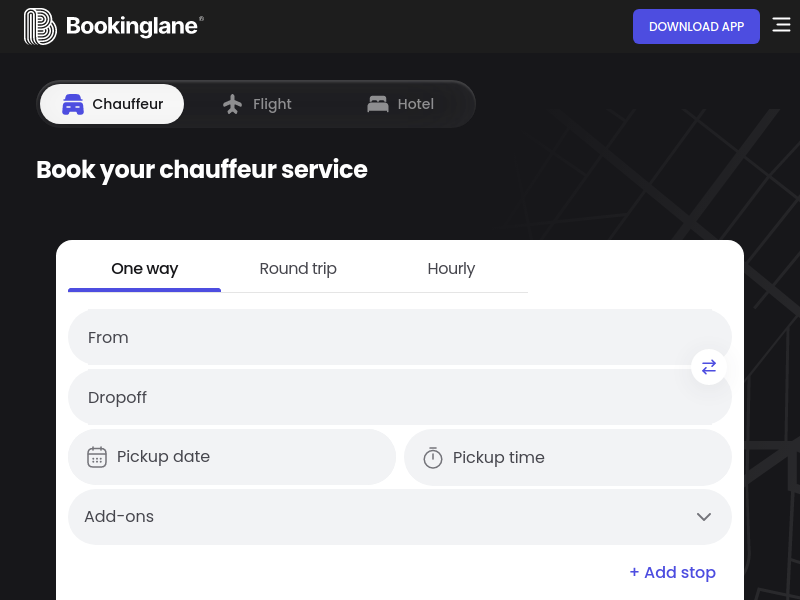Screen dimensions: 800x600
Task: Click the Download App button
Action: 696,27
